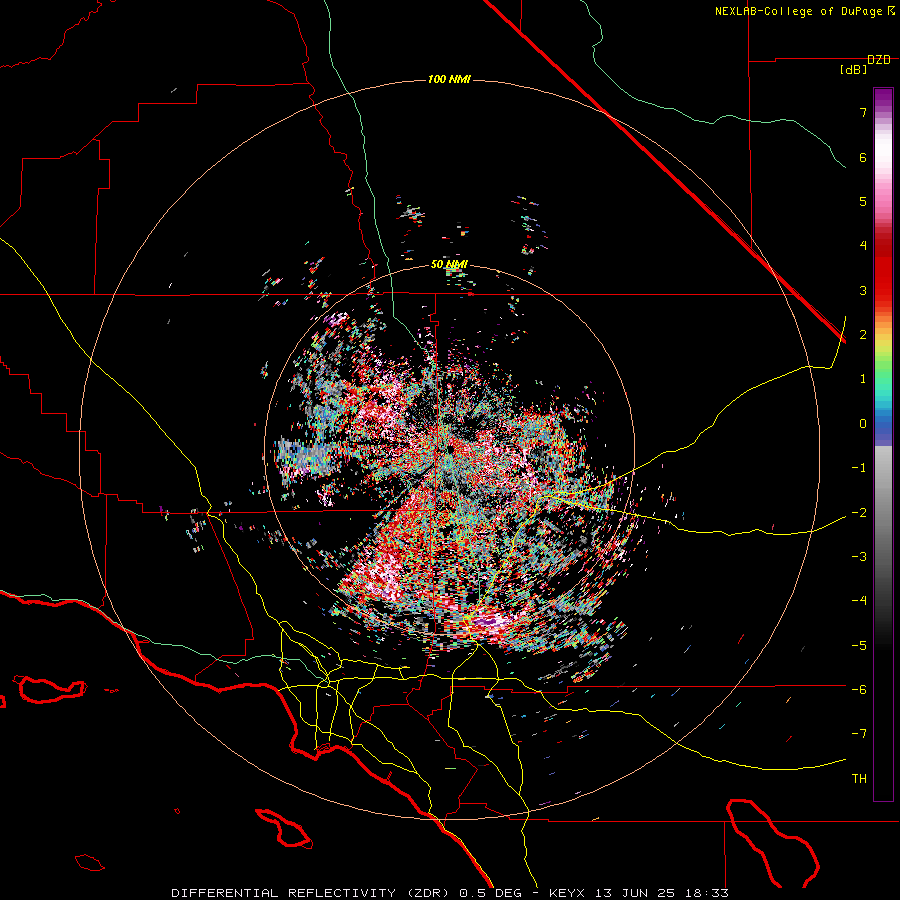This screenshot has height=900, width=900.
Task: Click the DIFFERENTIAL REFLECTIVITY (ZDR) caption text
Action: [312, 893]
